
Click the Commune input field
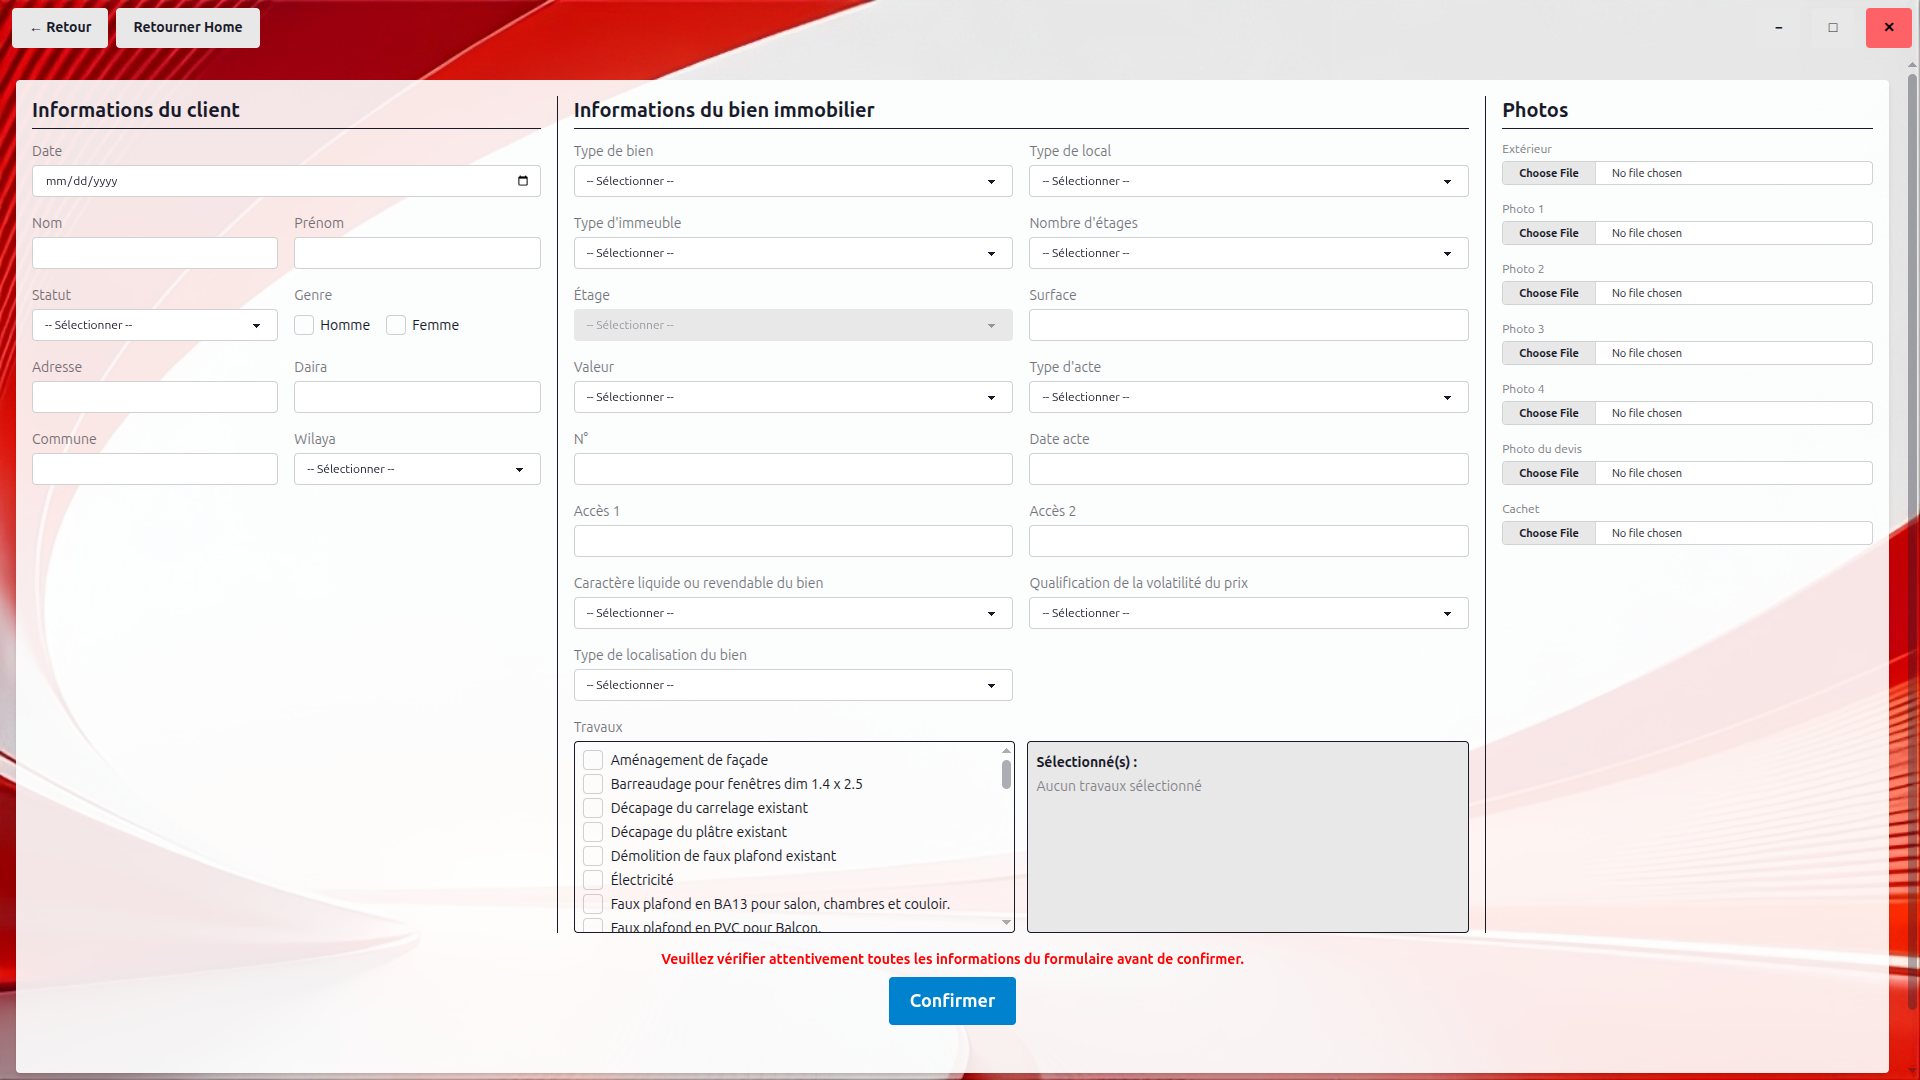tap(155, 469)
